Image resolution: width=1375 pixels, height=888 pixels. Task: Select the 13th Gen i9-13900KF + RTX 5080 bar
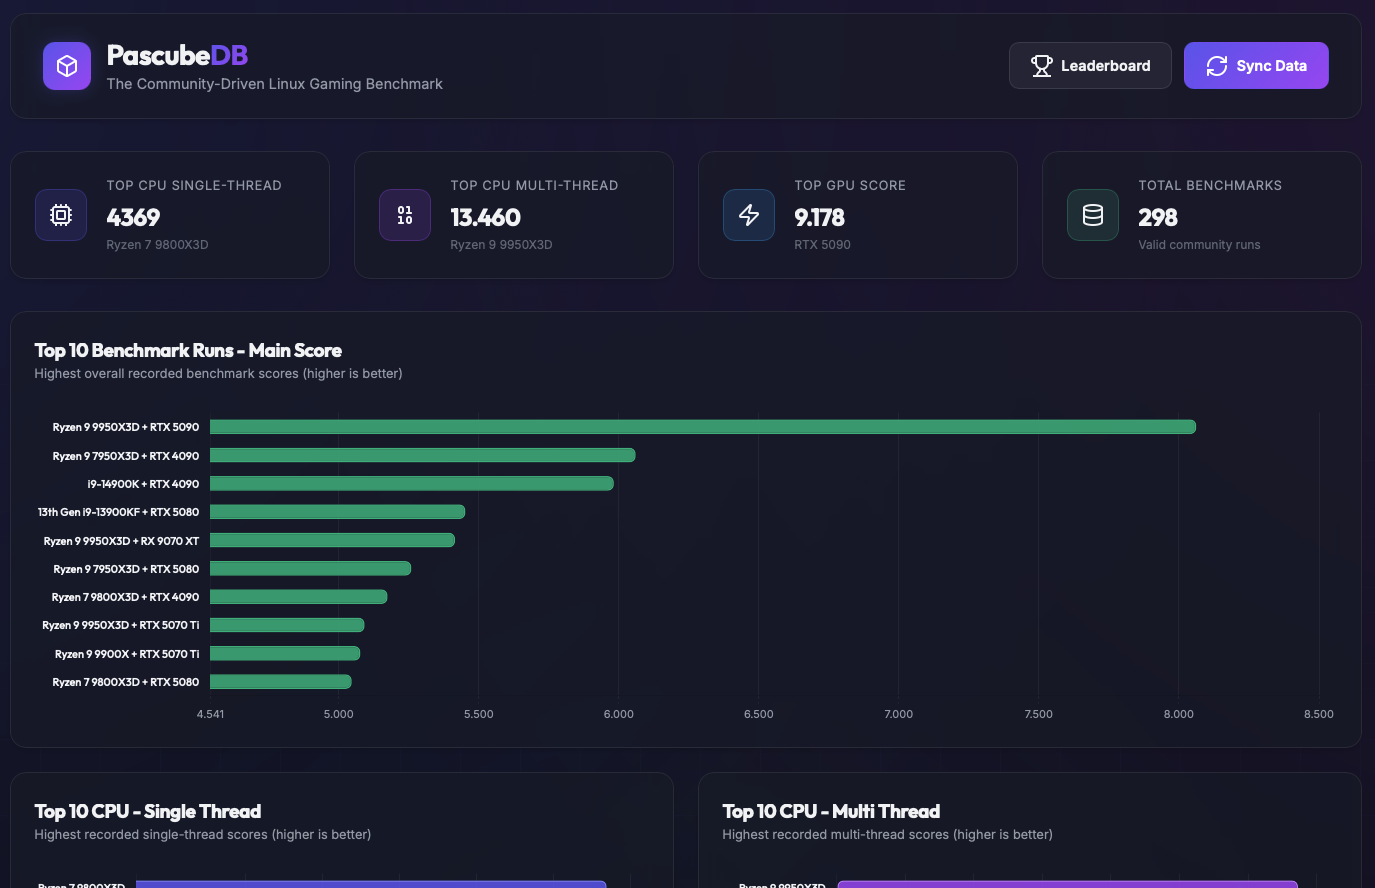[x=338, y=512]
